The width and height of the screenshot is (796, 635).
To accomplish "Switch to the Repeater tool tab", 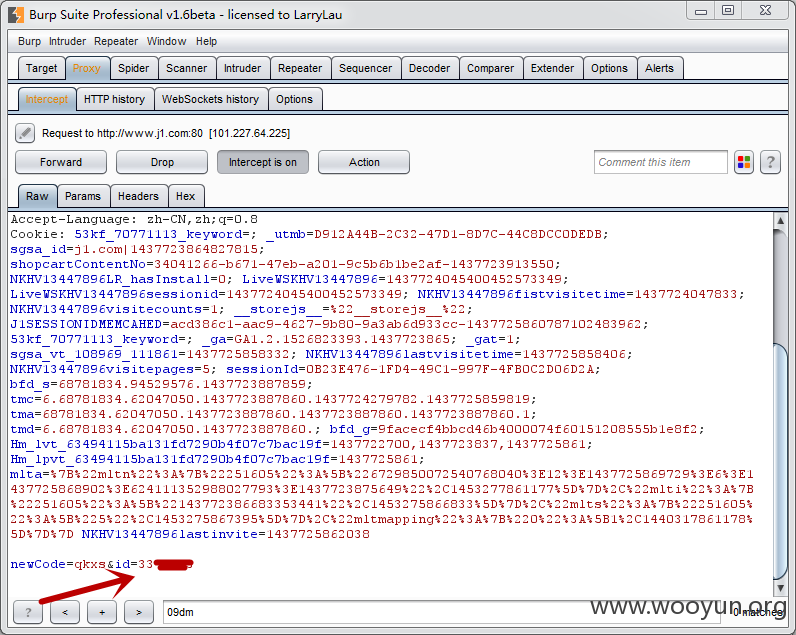I will (300, 69).
